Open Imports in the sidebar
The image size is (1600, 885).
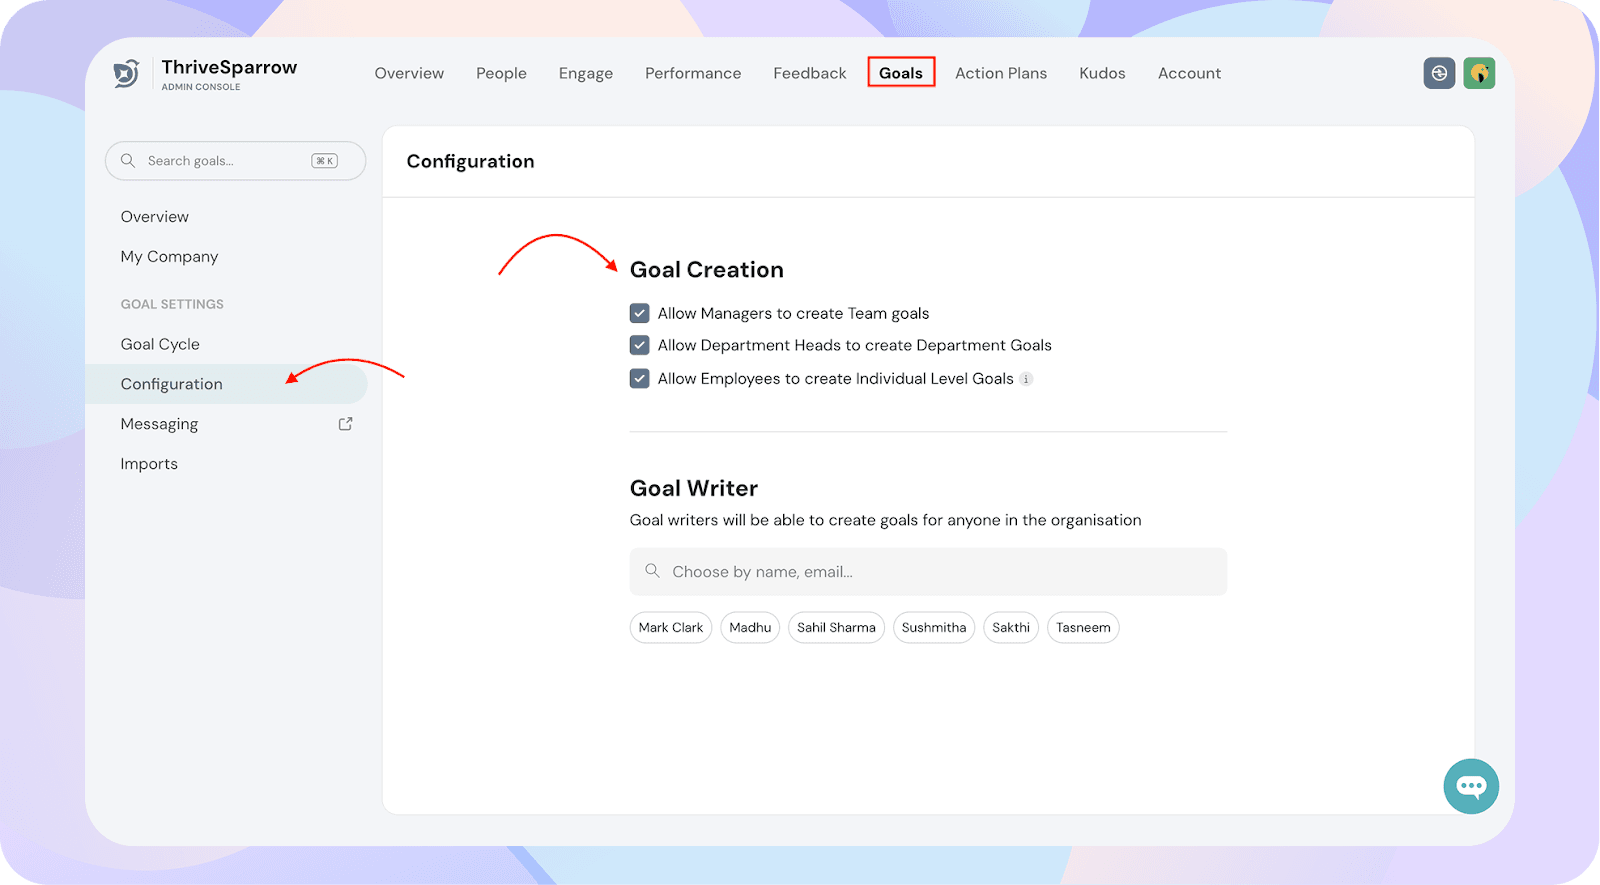tap(149, 464)
